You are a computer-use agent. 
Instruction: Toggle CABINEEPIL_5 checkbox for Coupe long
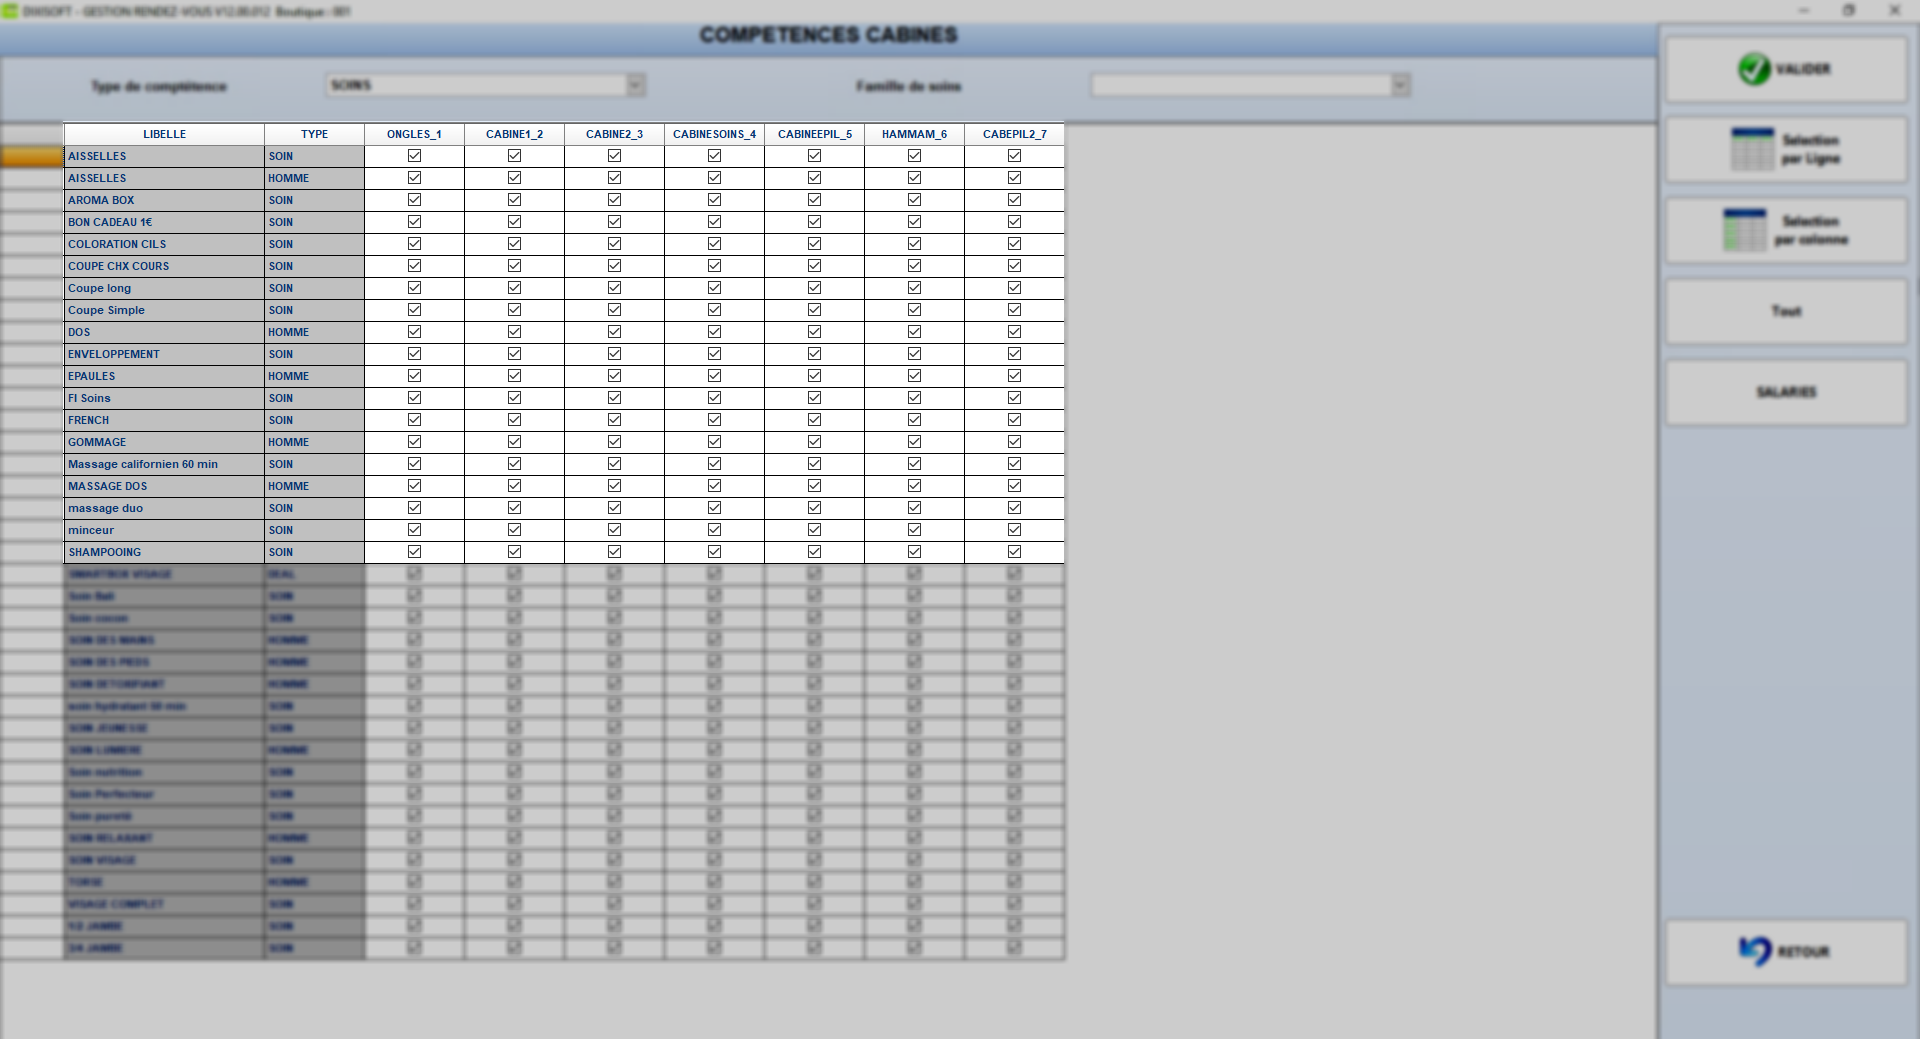[814, 288]
